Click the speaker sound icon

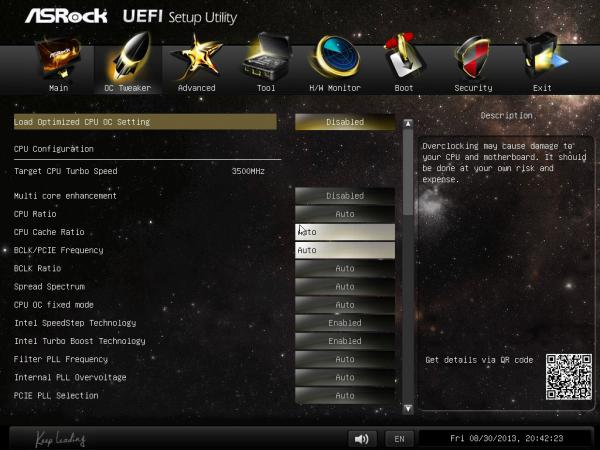[362, 439]
